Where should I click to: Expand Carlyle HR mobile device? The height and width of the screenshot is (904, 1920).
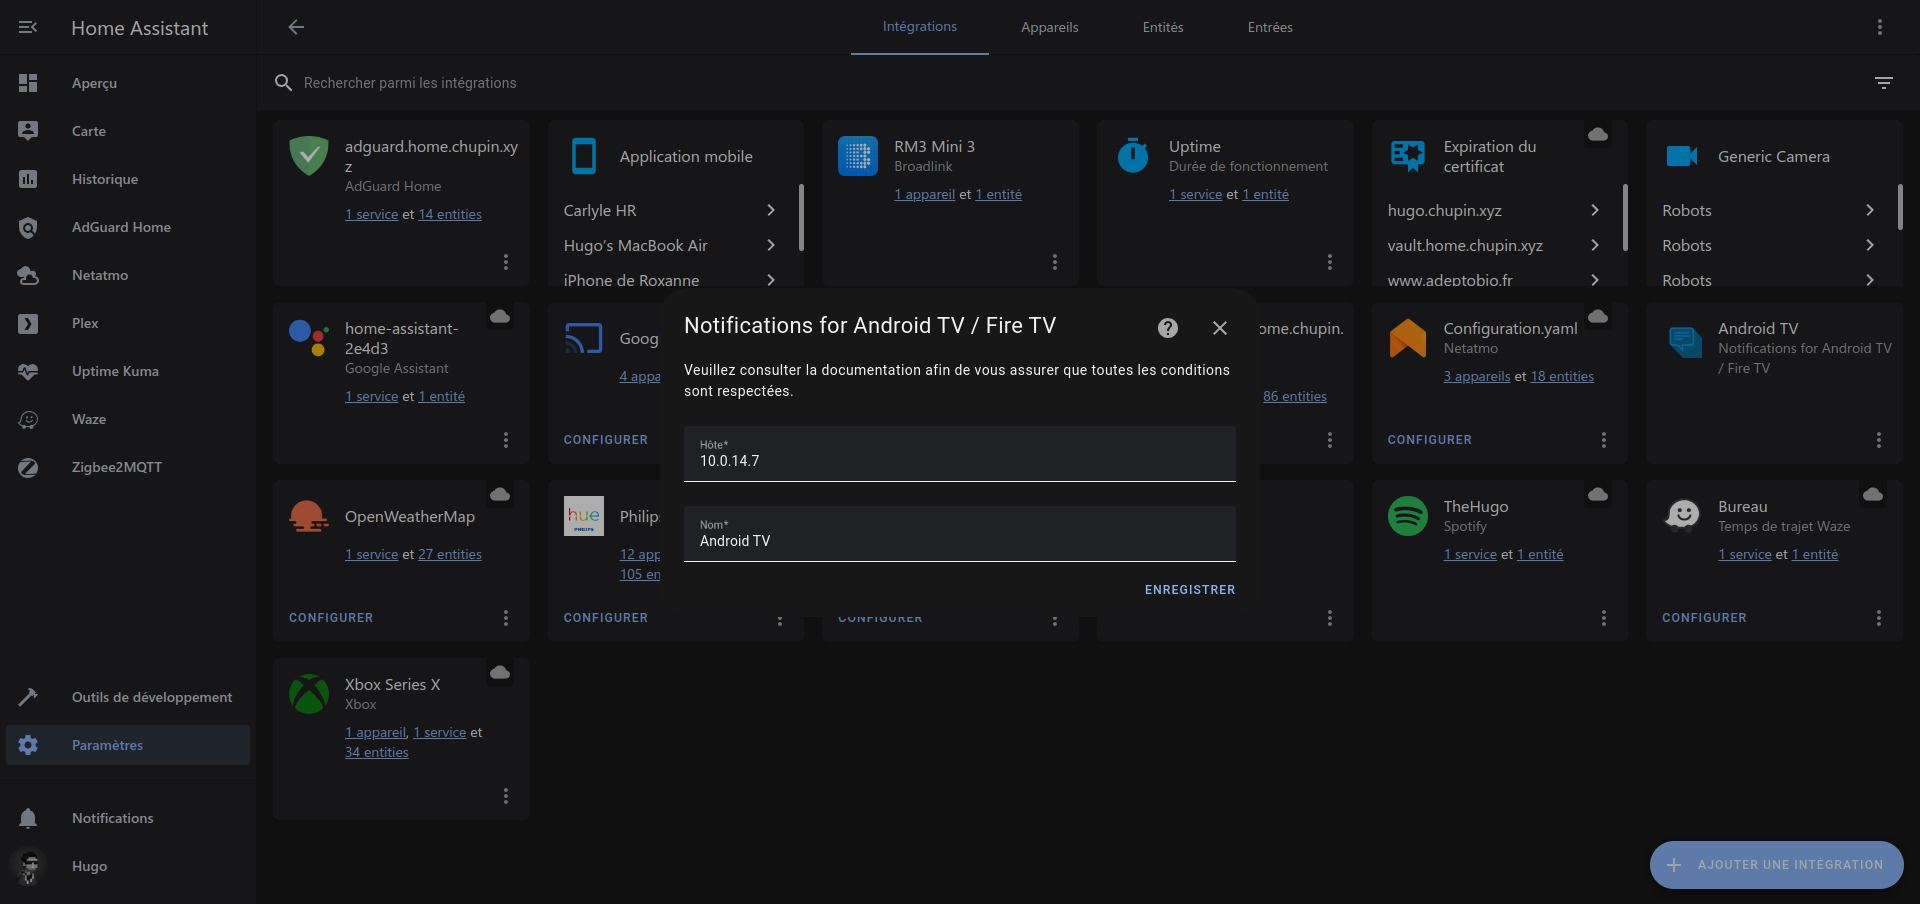(670, 210)
